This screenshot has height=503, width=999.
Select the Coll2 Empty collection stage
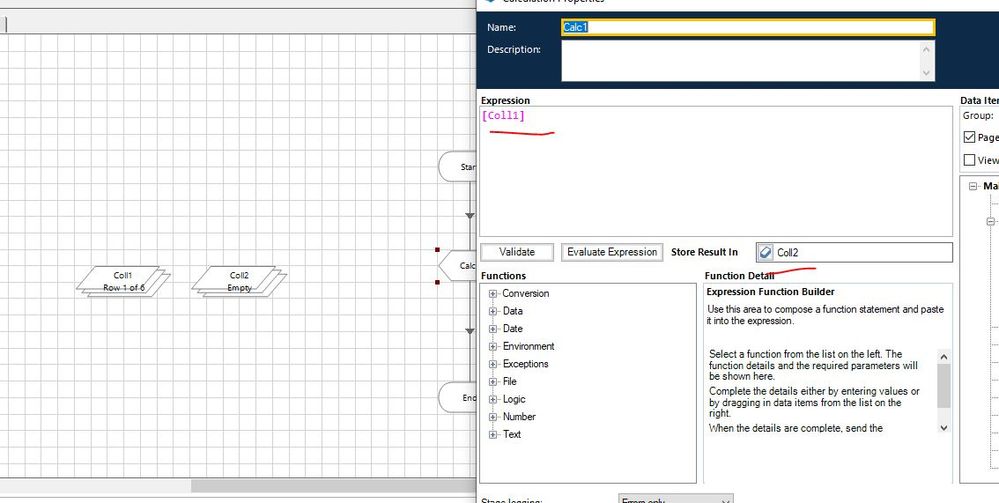tap(239, 281)
